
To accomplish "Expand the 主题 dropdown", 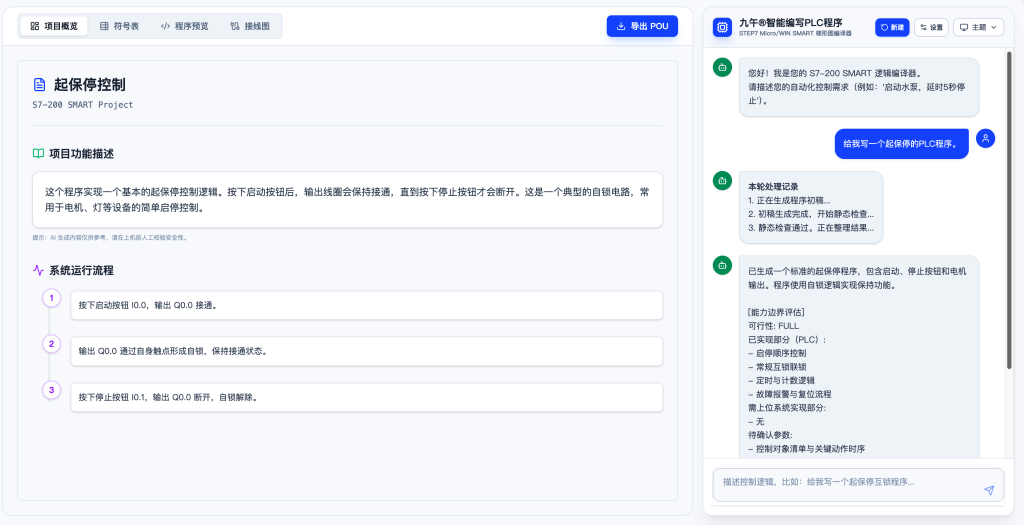I will tap(978, 27).
